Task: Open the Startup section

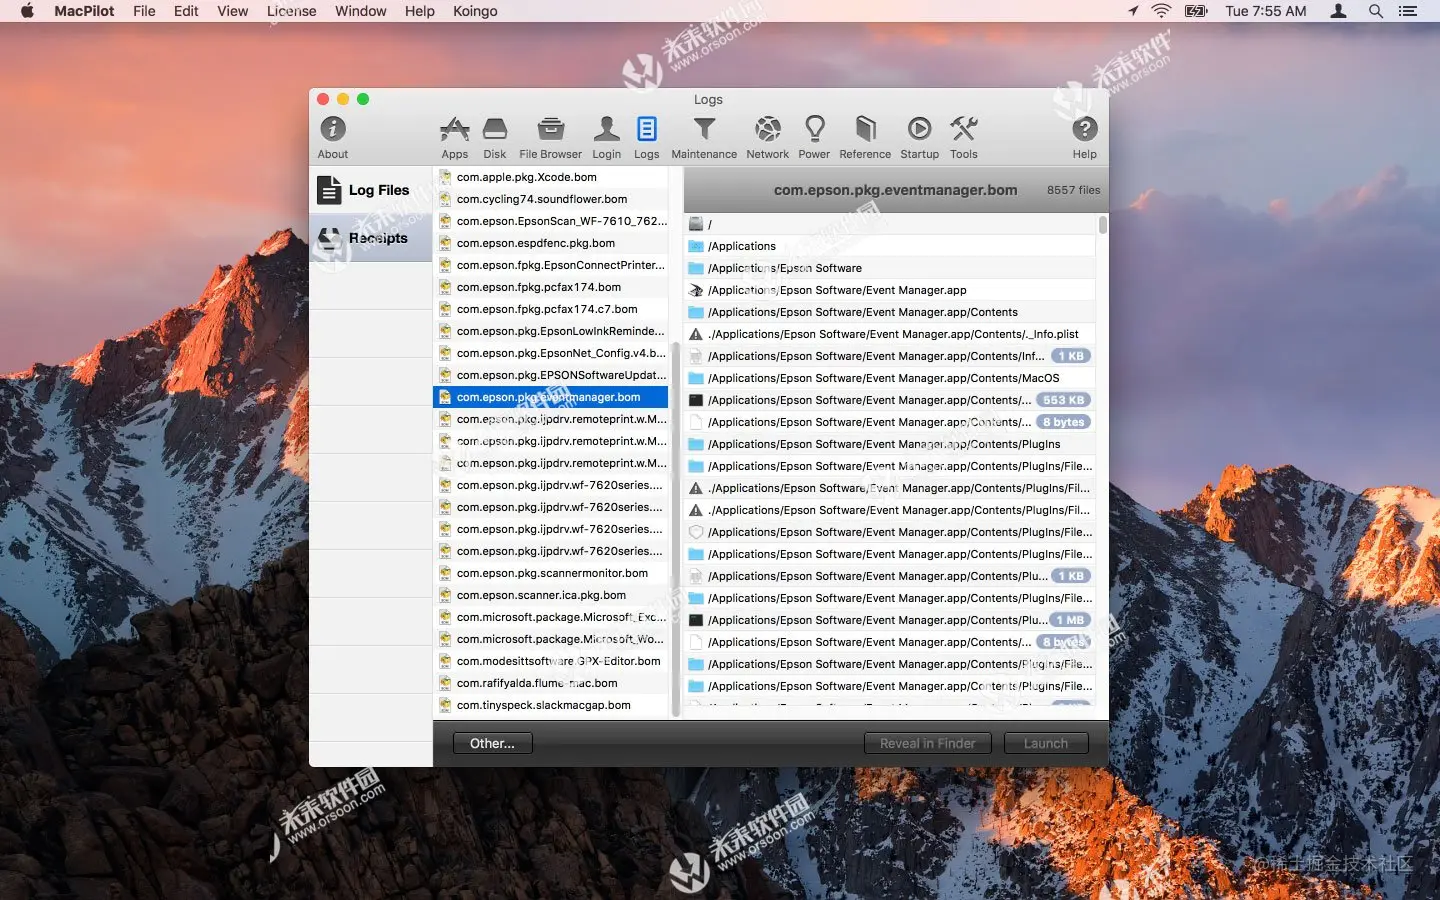Action: coord(919,137)
